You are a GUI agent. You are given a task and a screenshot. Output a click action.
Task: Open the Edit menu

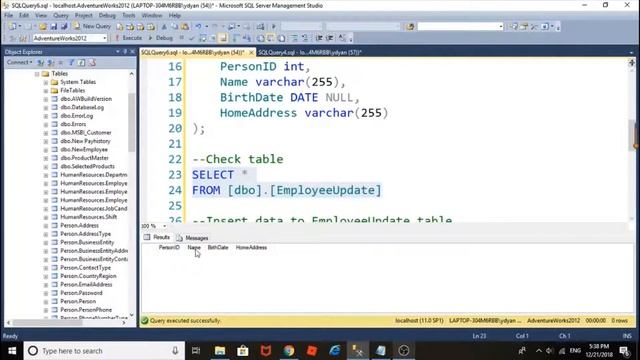24,16
